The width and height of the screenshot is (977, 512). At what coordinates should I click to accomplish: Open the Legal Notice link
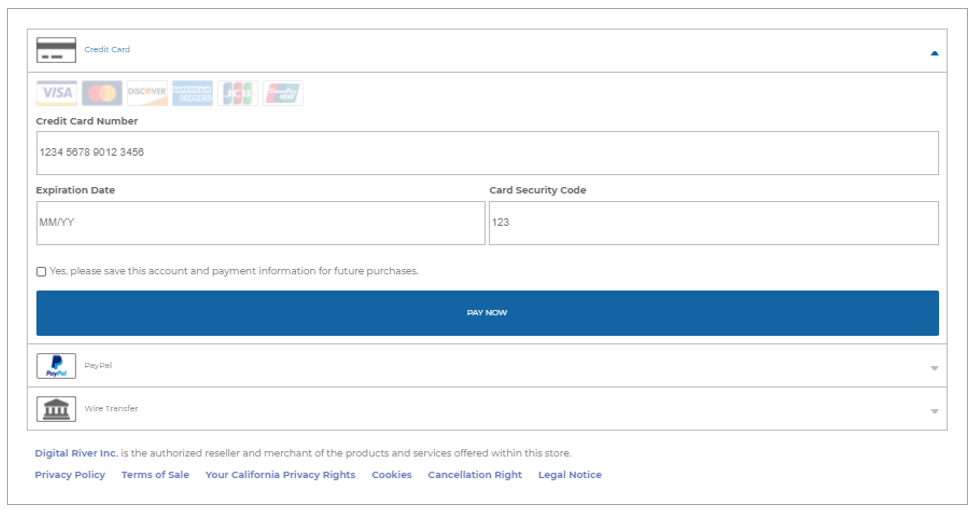570,475
